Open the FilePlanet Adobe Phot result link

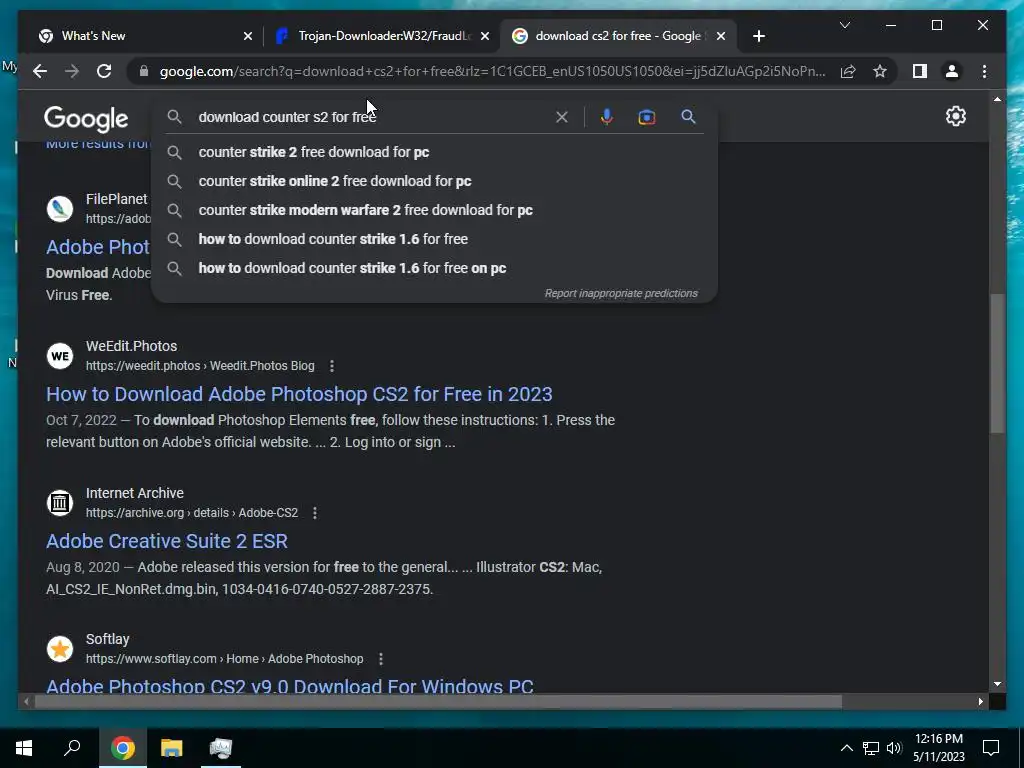pyautogui.click(x=98, y=247)
